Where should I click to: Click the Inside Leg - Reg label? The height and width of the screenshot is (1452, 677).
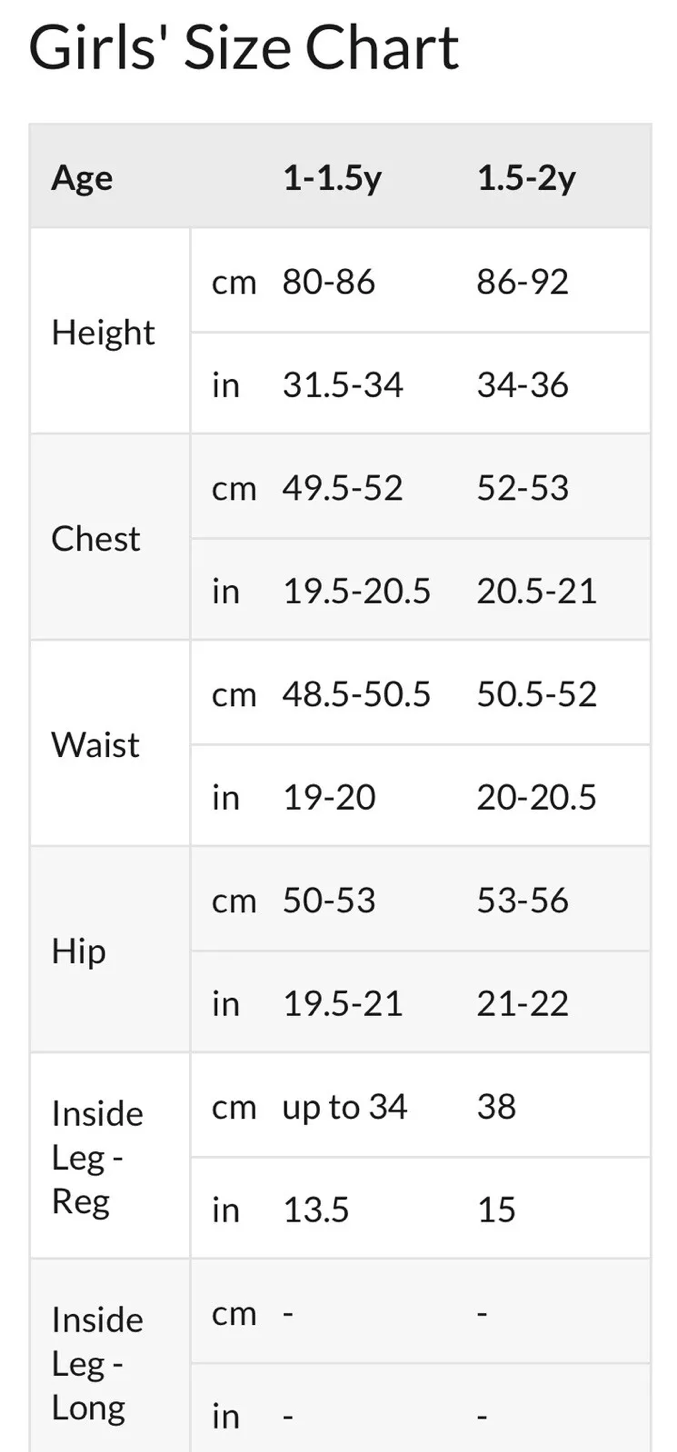point(97,1157)
